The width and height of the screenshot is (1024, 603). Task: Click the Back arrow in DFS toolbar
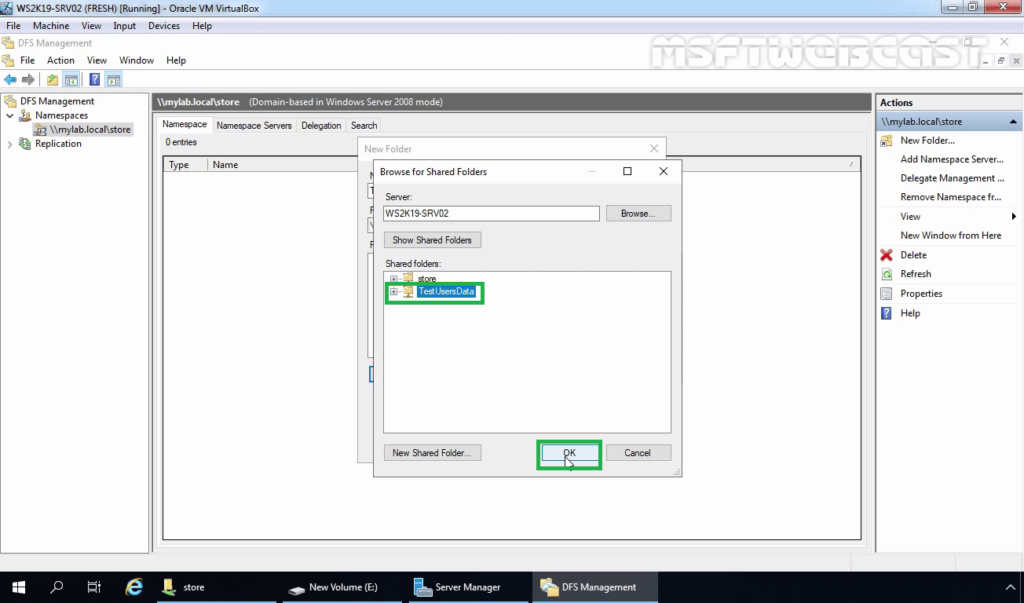pyautogui.click(x=10, y=80)
